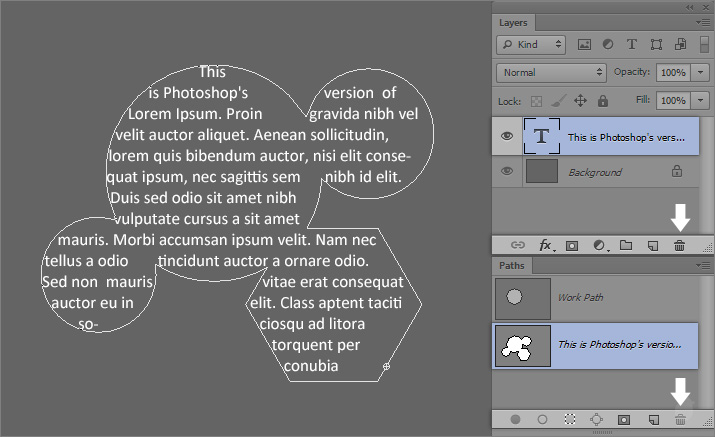Open the Kind filter type dropdown
This screenshot has width=715, height=437.
pos(531,45)
